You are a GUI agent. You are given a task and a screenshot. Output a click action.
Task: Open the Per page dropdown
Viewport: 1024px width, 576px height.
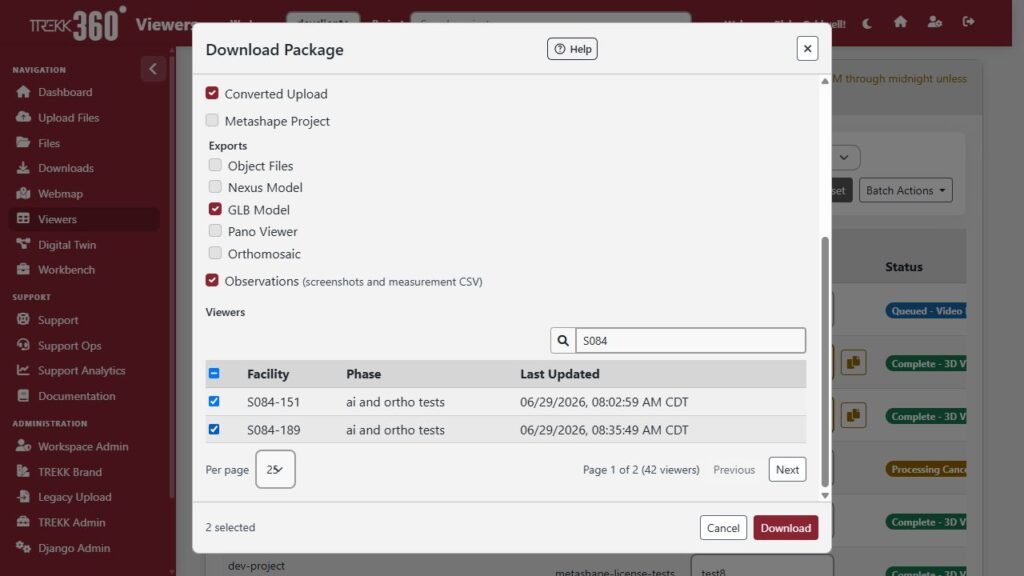coord(275,469)
